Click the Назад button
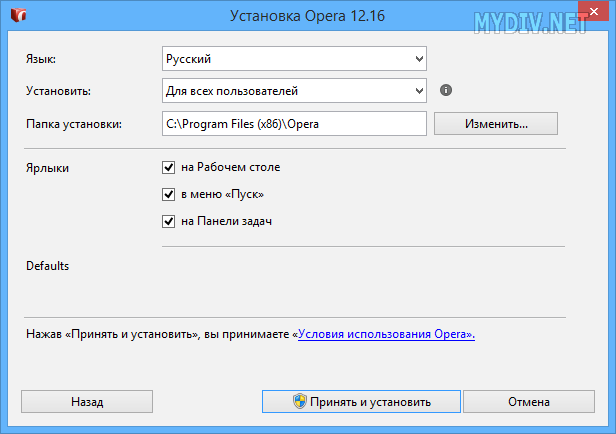616x434 pixels. pos(87,401)
